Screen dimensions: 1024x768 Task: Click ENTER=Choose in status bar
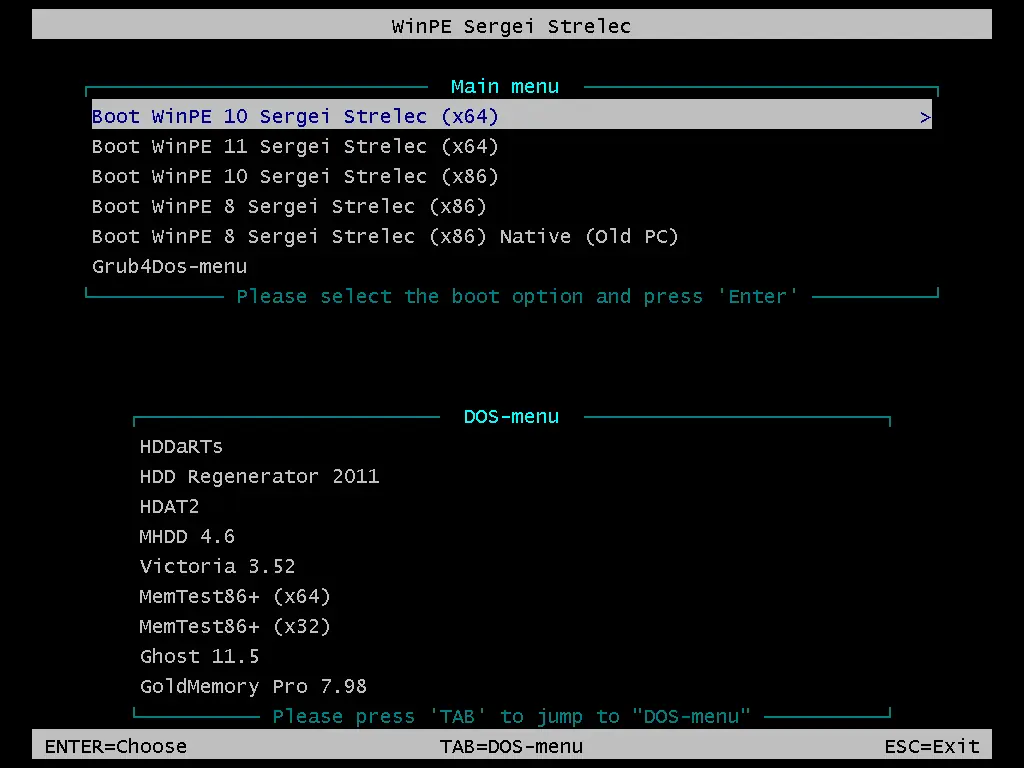point(116,746)
